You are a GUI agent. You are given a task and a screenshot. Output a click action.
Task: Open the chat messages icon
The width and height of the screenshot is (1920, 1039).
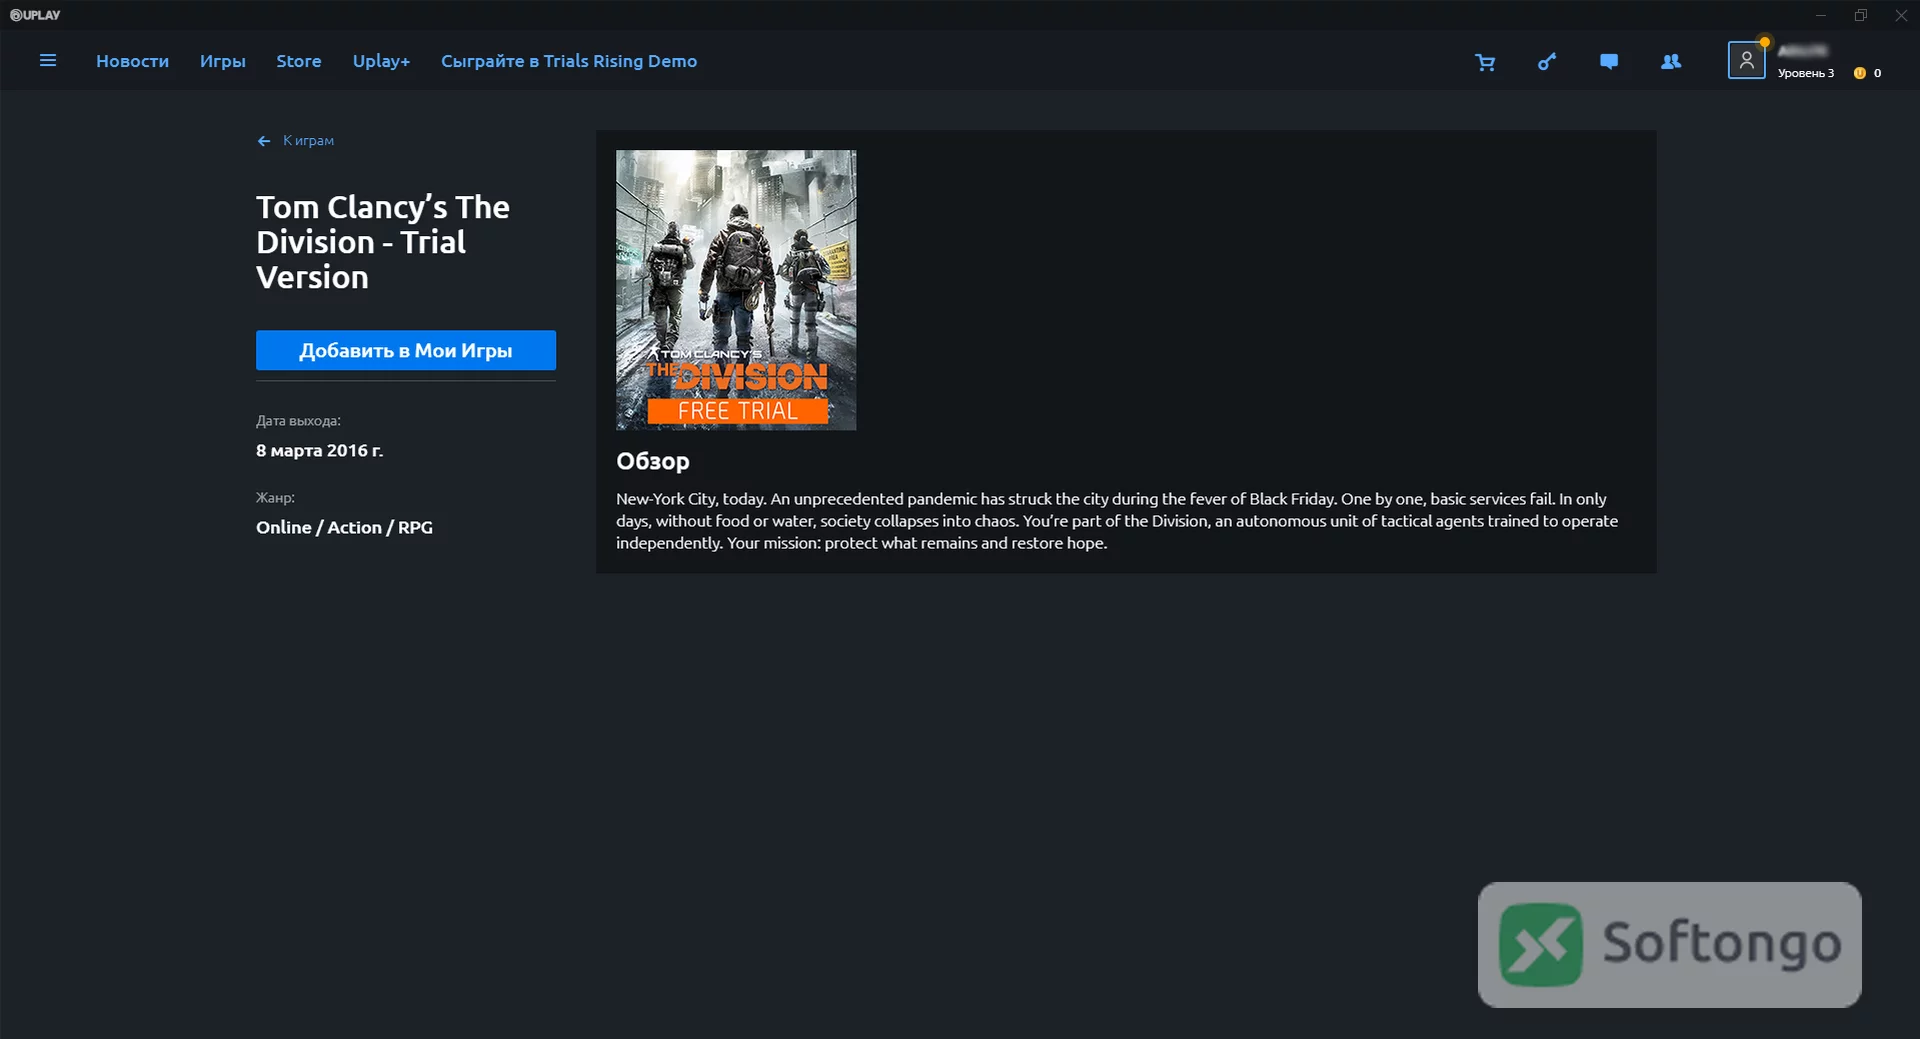coord(1609,62)
